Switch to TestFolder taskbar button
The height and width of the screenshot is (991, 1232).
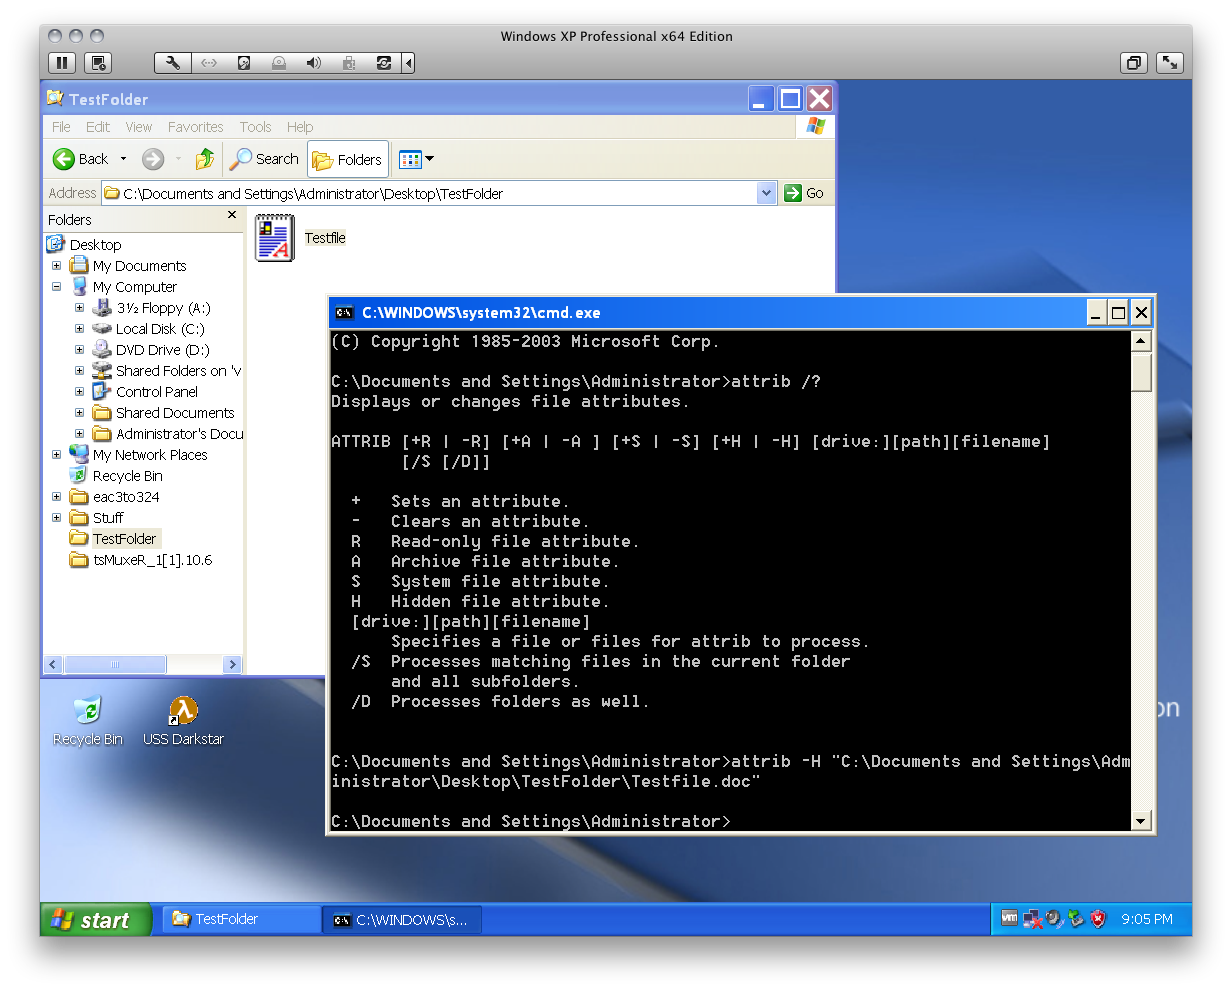[240, 919]
